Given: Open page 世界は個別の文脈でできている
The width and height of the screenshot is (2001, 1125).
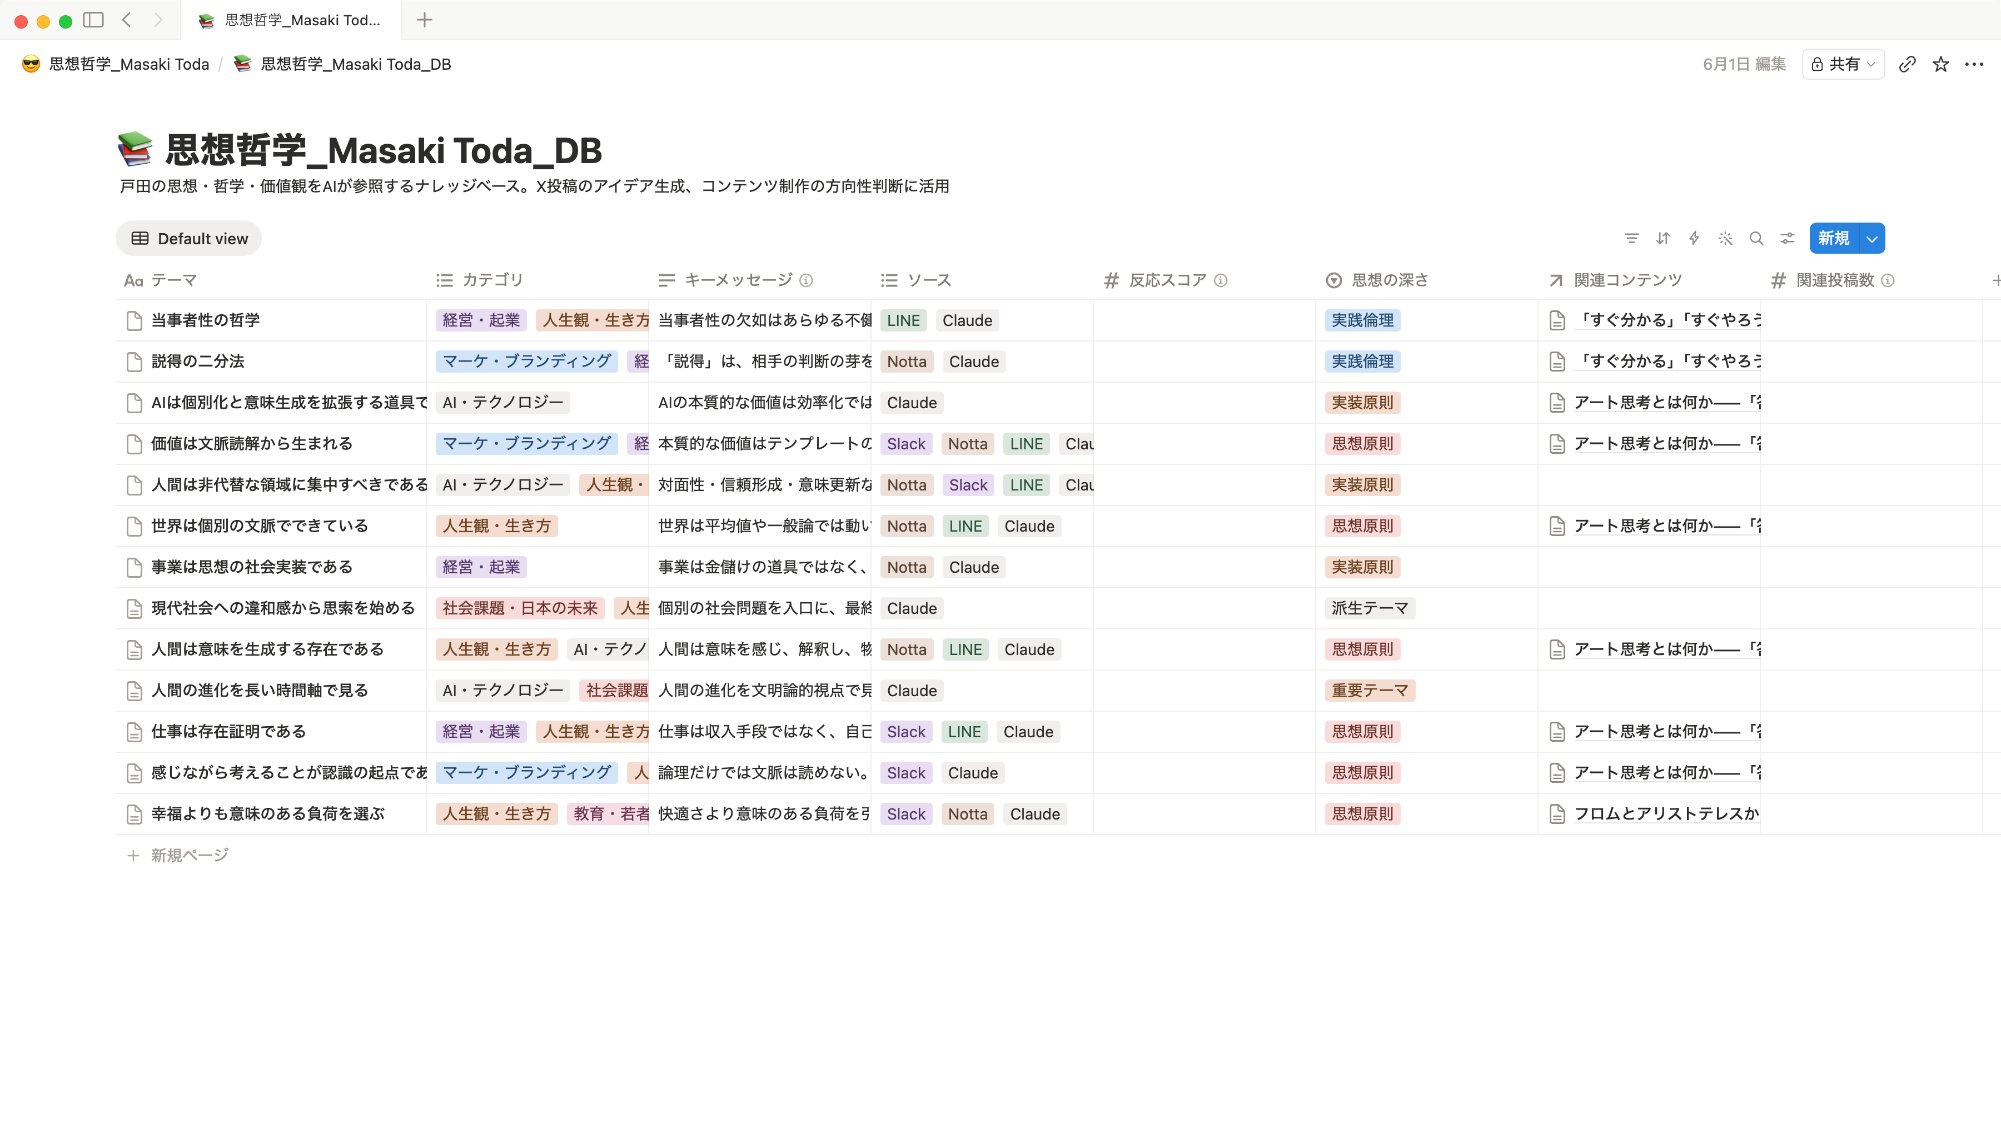Looking at the screenshot, I should [259, 526].
